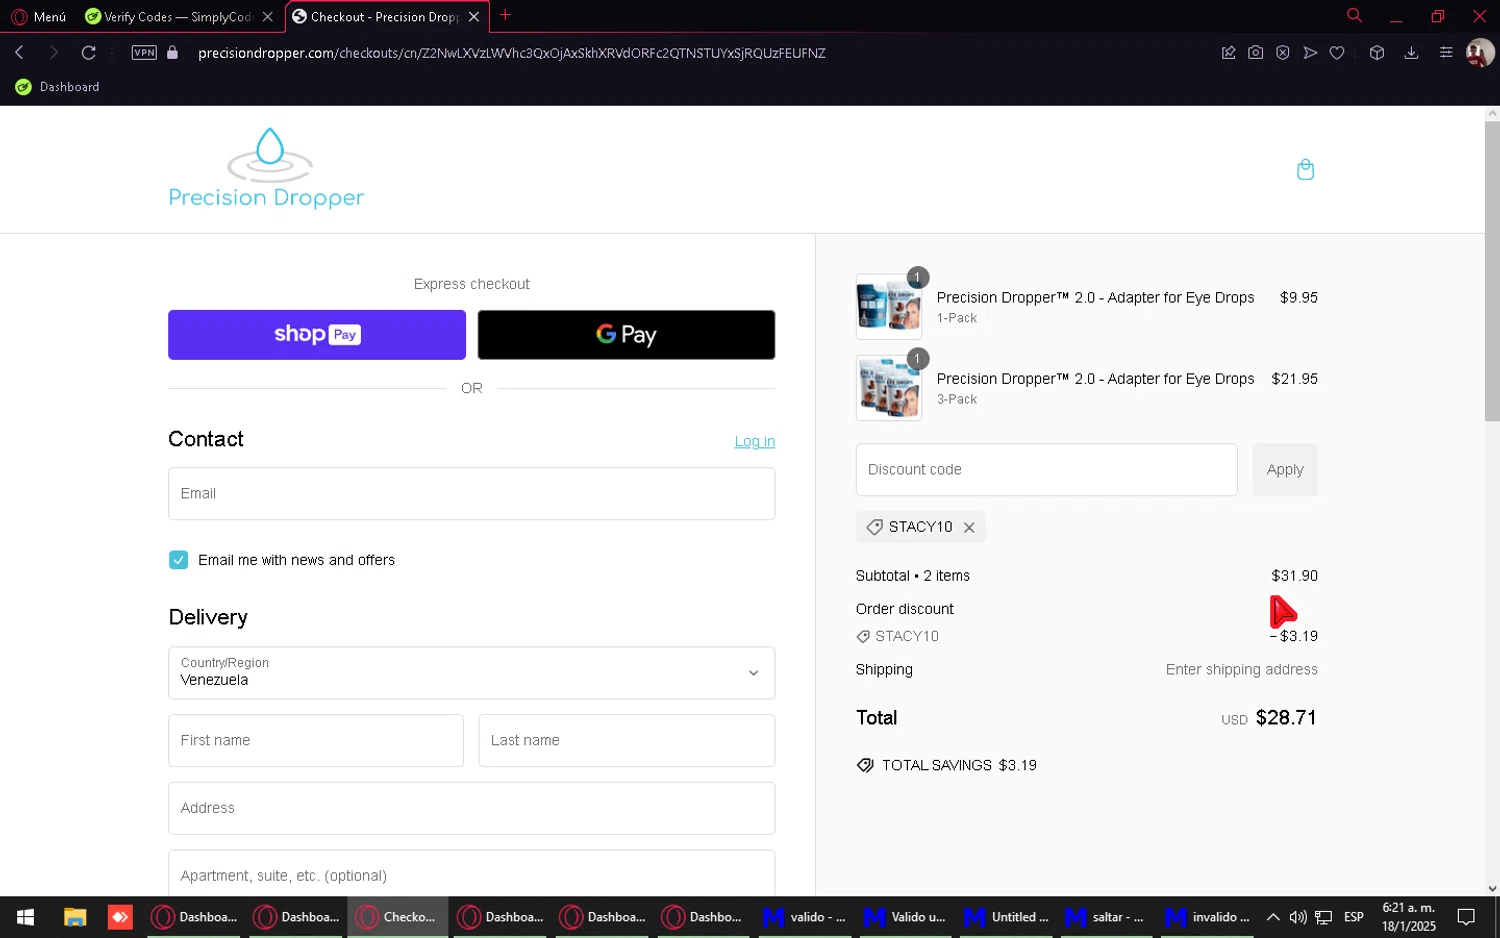Open the shopping cart bag icon
1500x938 pixels.
1305,170
